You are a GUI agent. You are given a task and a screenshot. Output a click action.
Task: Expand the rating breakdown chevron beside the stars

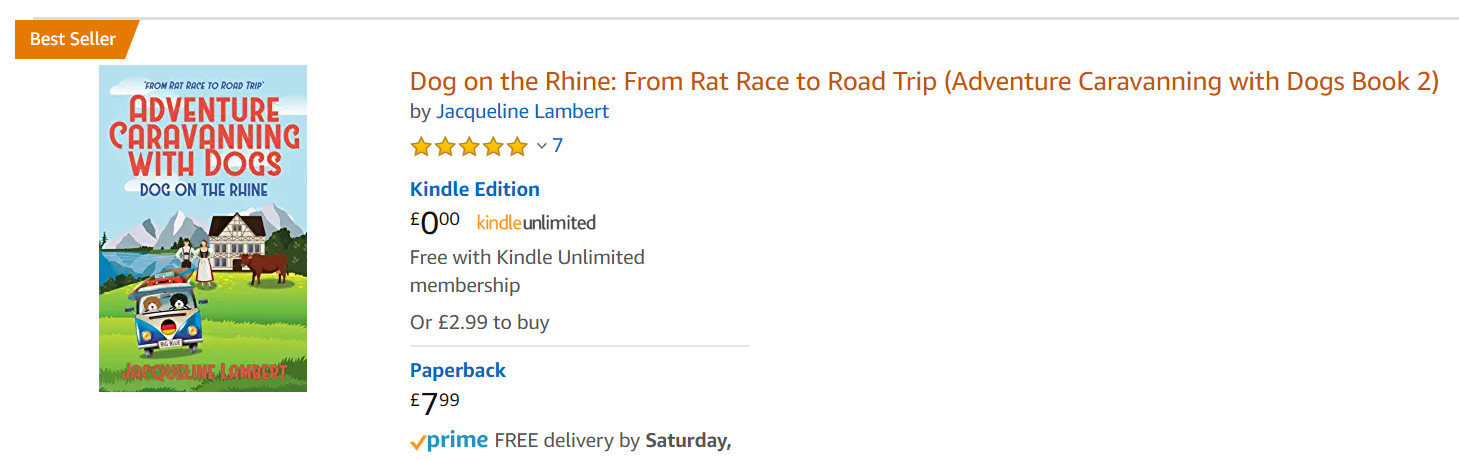pos(541,146)
